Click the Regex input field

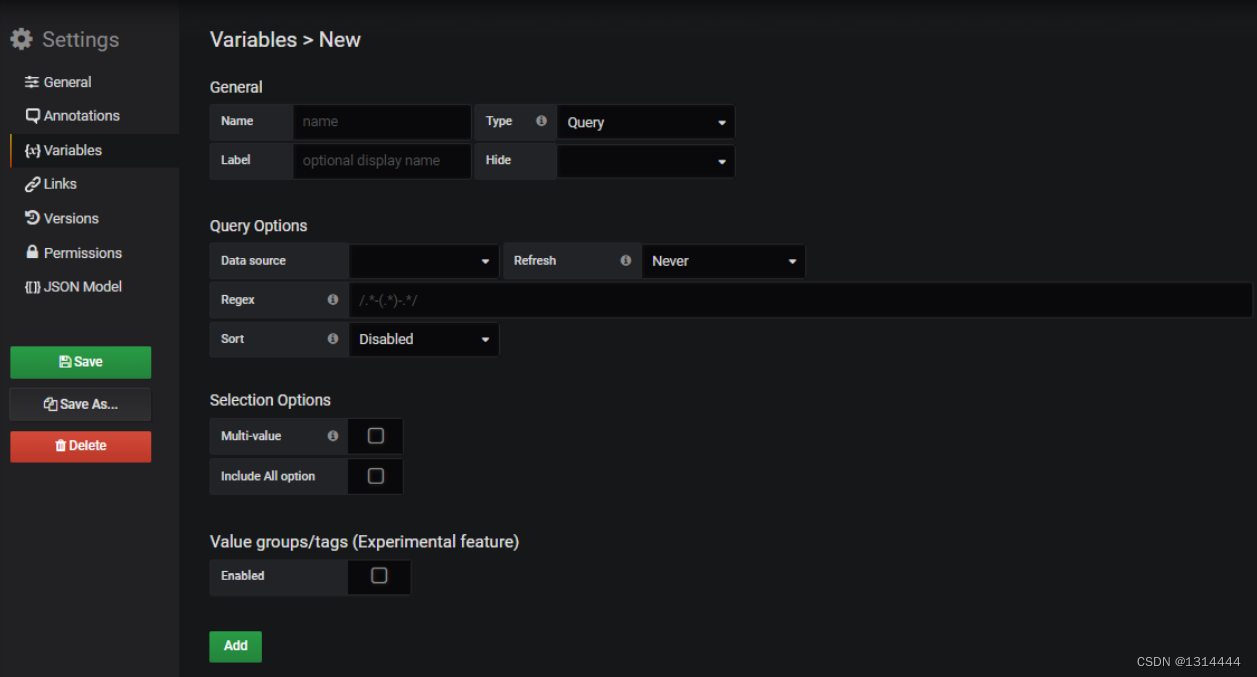800,300
